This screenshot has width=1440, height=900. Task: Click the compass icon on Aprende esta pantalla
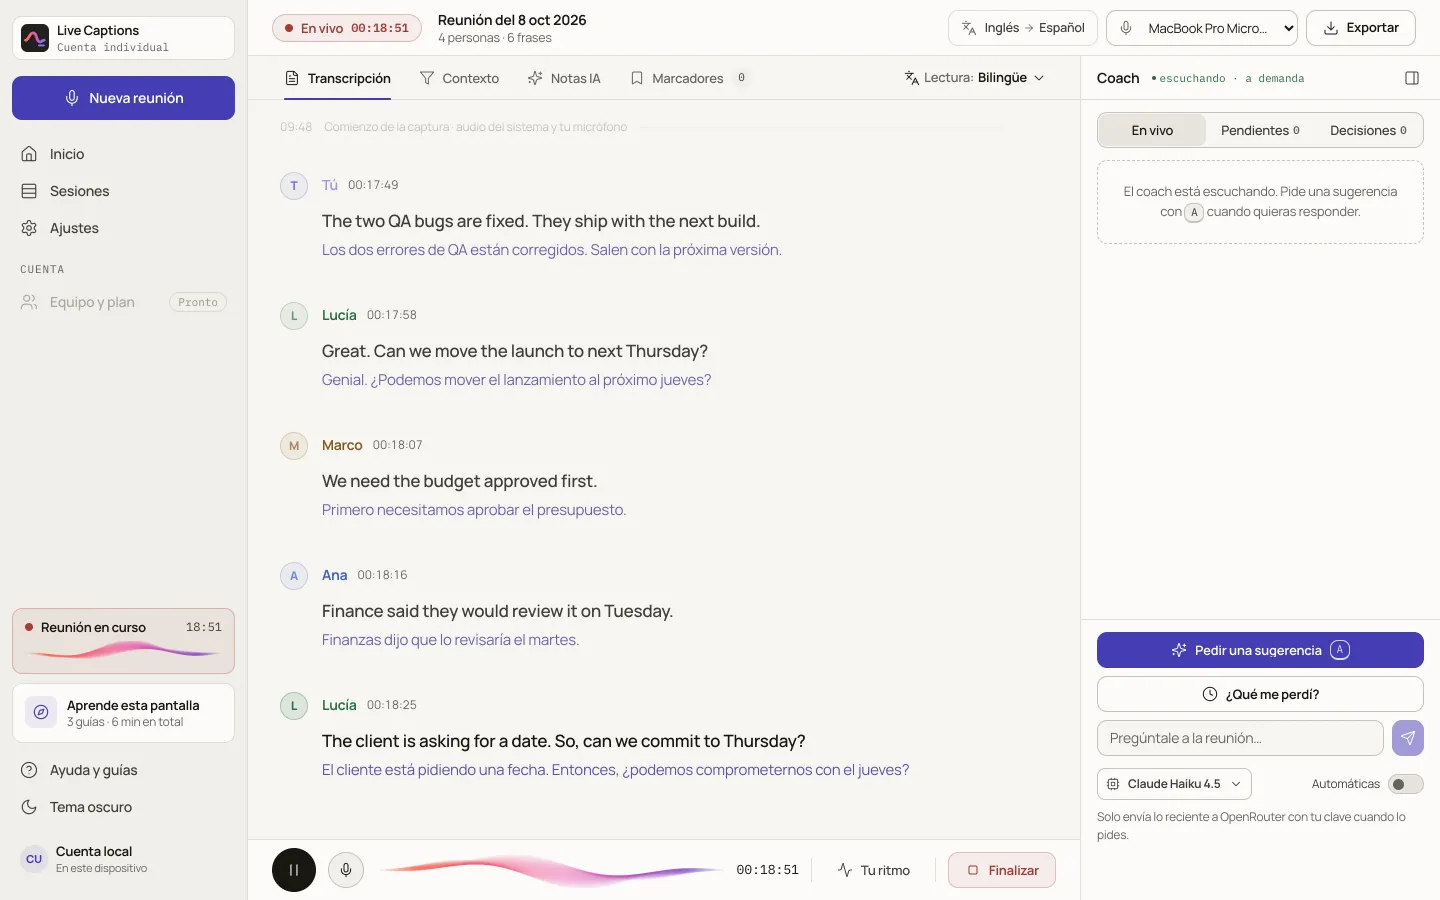point(41,713)
